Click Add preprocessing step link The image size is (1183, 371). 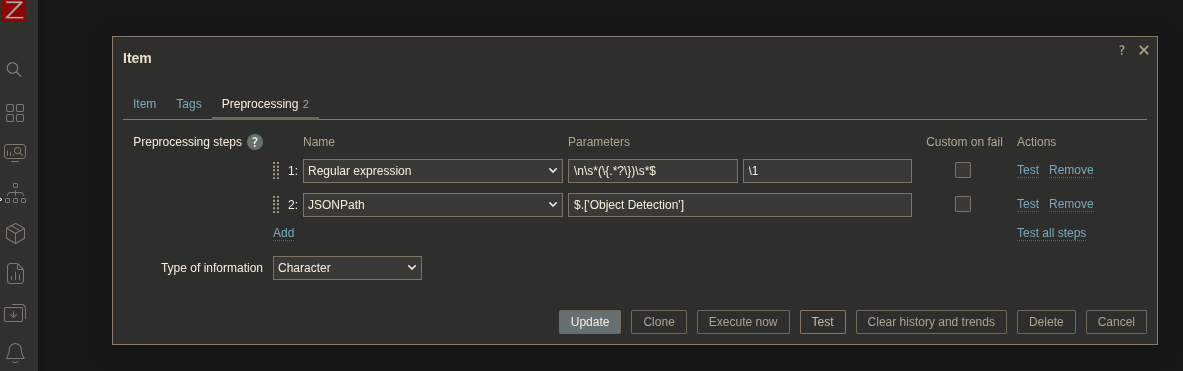284,233
